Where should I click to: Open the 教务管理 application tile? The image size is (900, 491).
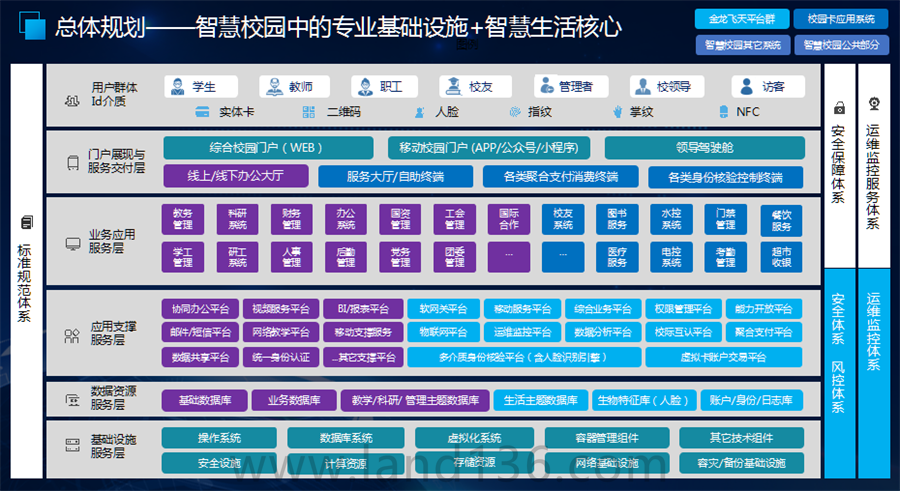tap(183, 219)
